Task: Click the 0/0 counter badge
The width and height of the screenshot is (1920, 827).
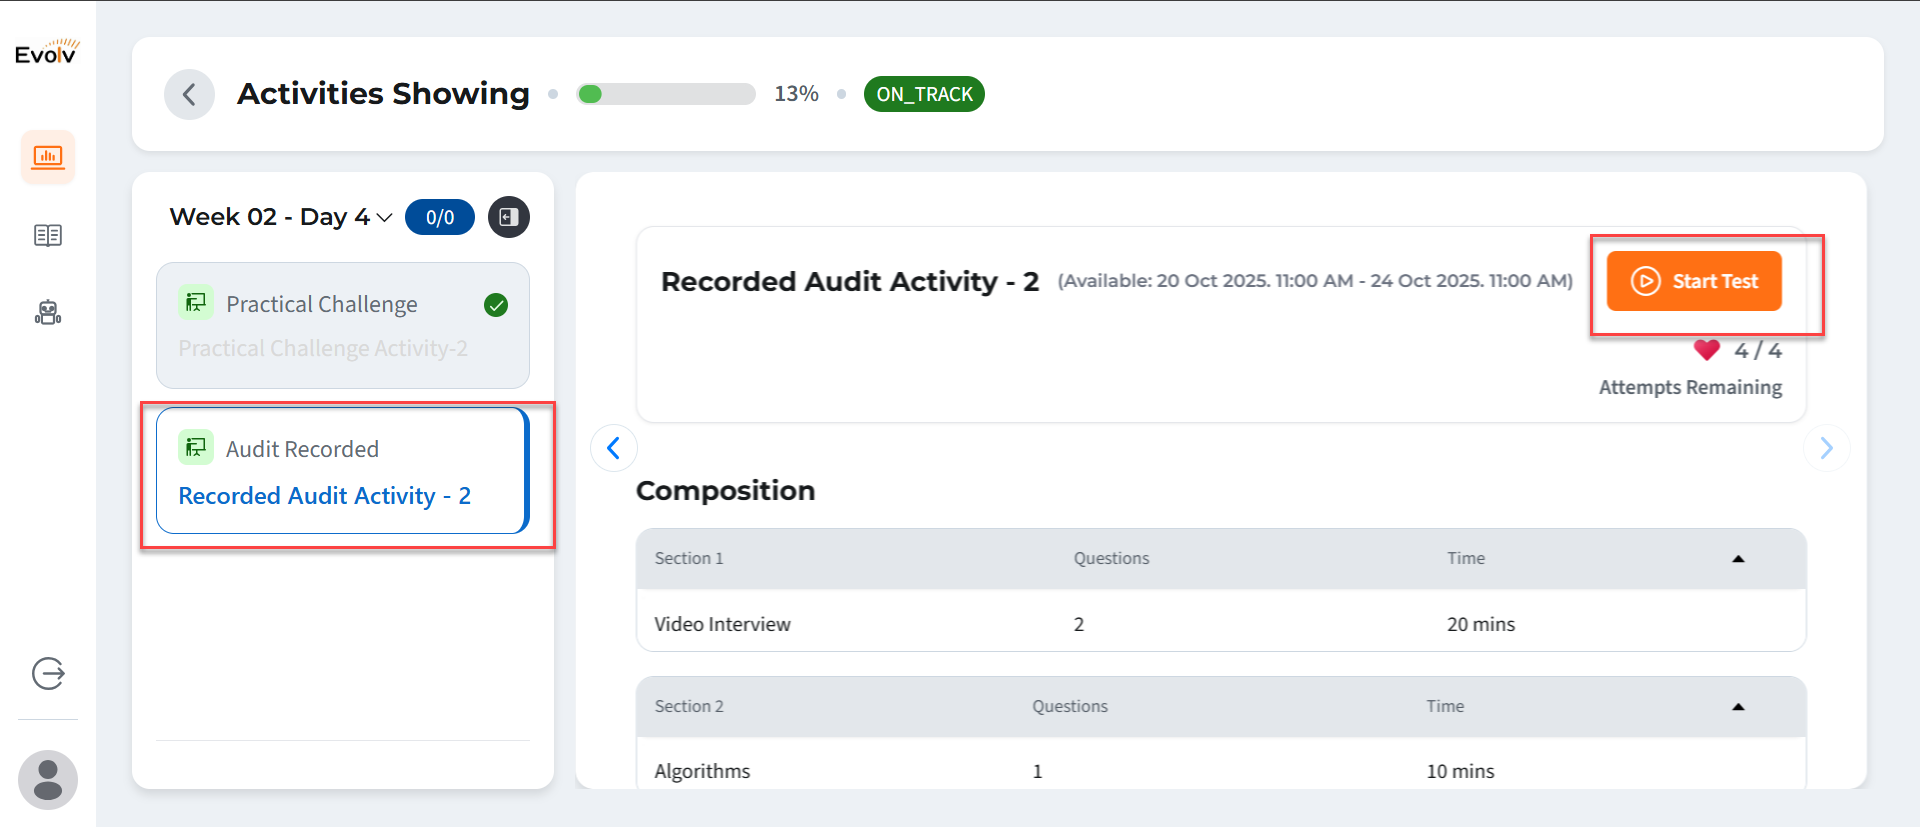Action: click(440, 217)
